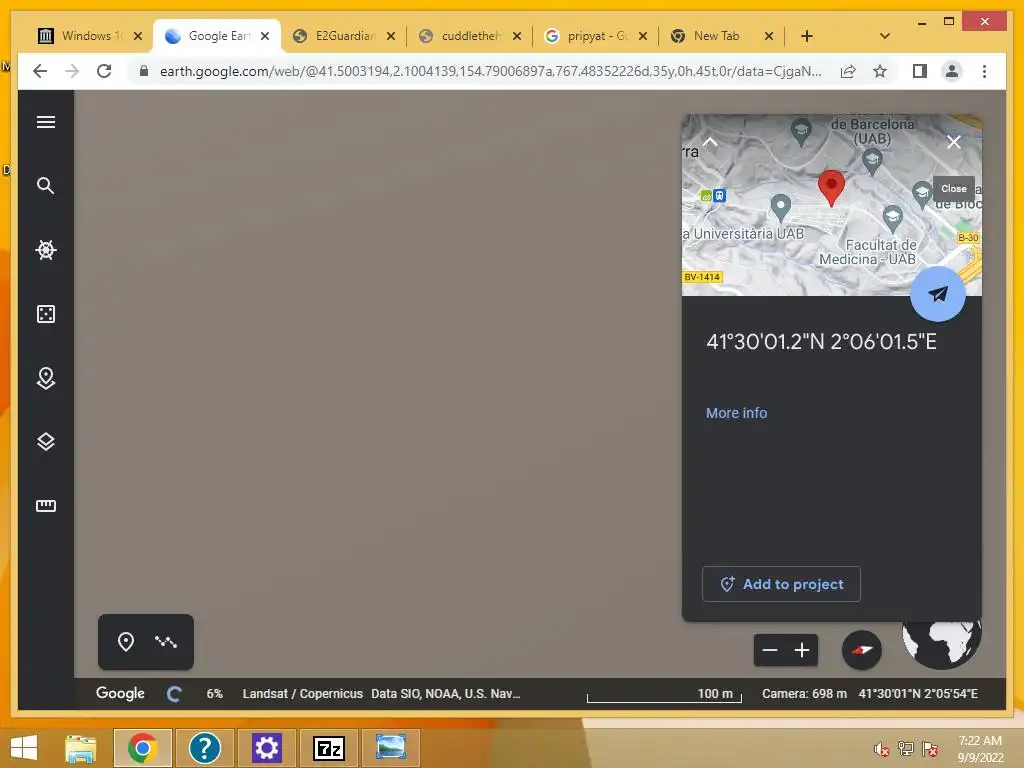
Task: Click the muted volume tray icon
Action: coord(882,749)
